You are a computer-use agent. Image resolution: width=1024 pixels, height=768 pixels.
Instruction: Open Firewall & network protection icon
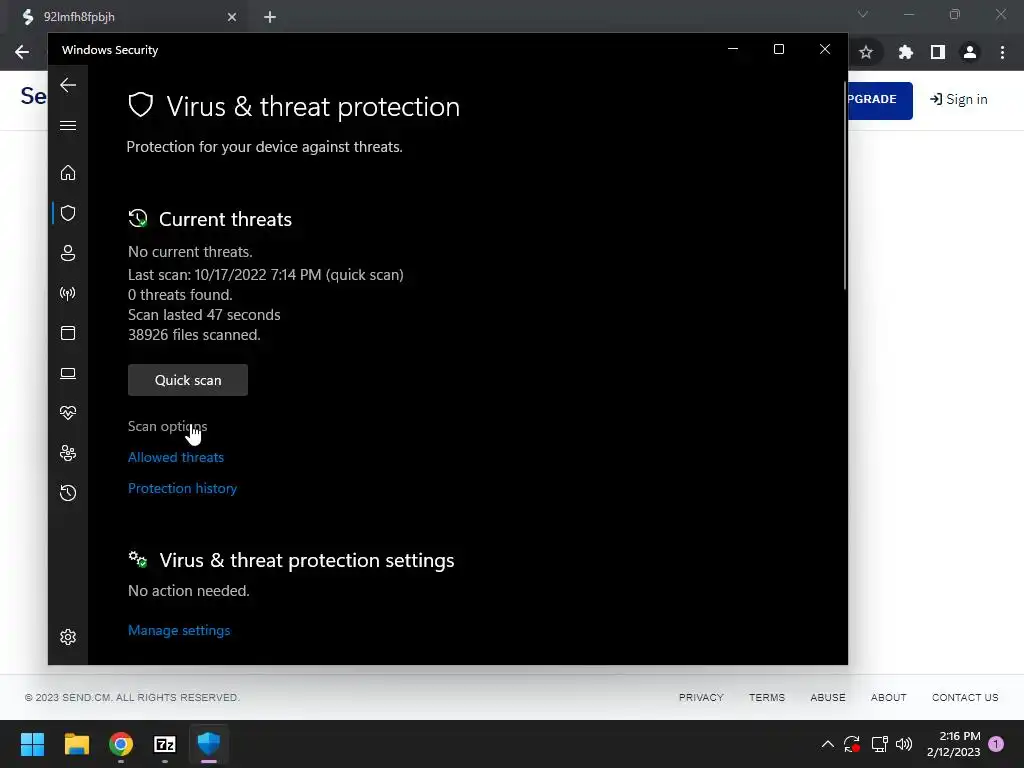click(68, 293)
